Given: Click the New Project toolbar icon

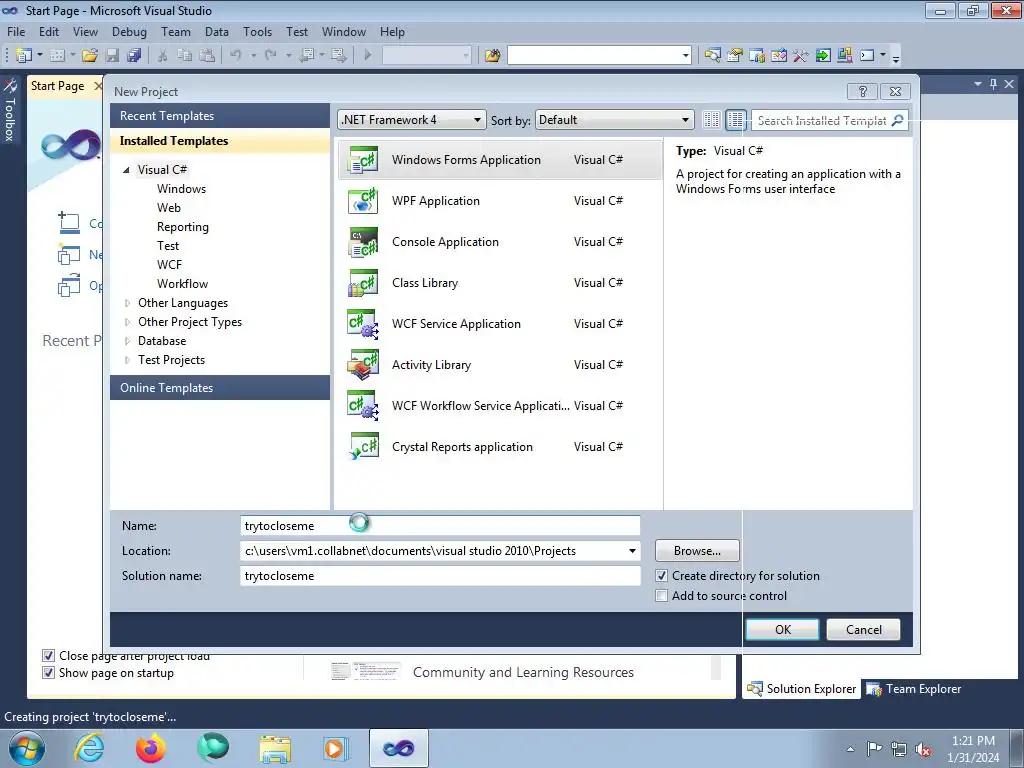Looking at the screenshot, I should point(24,56).
